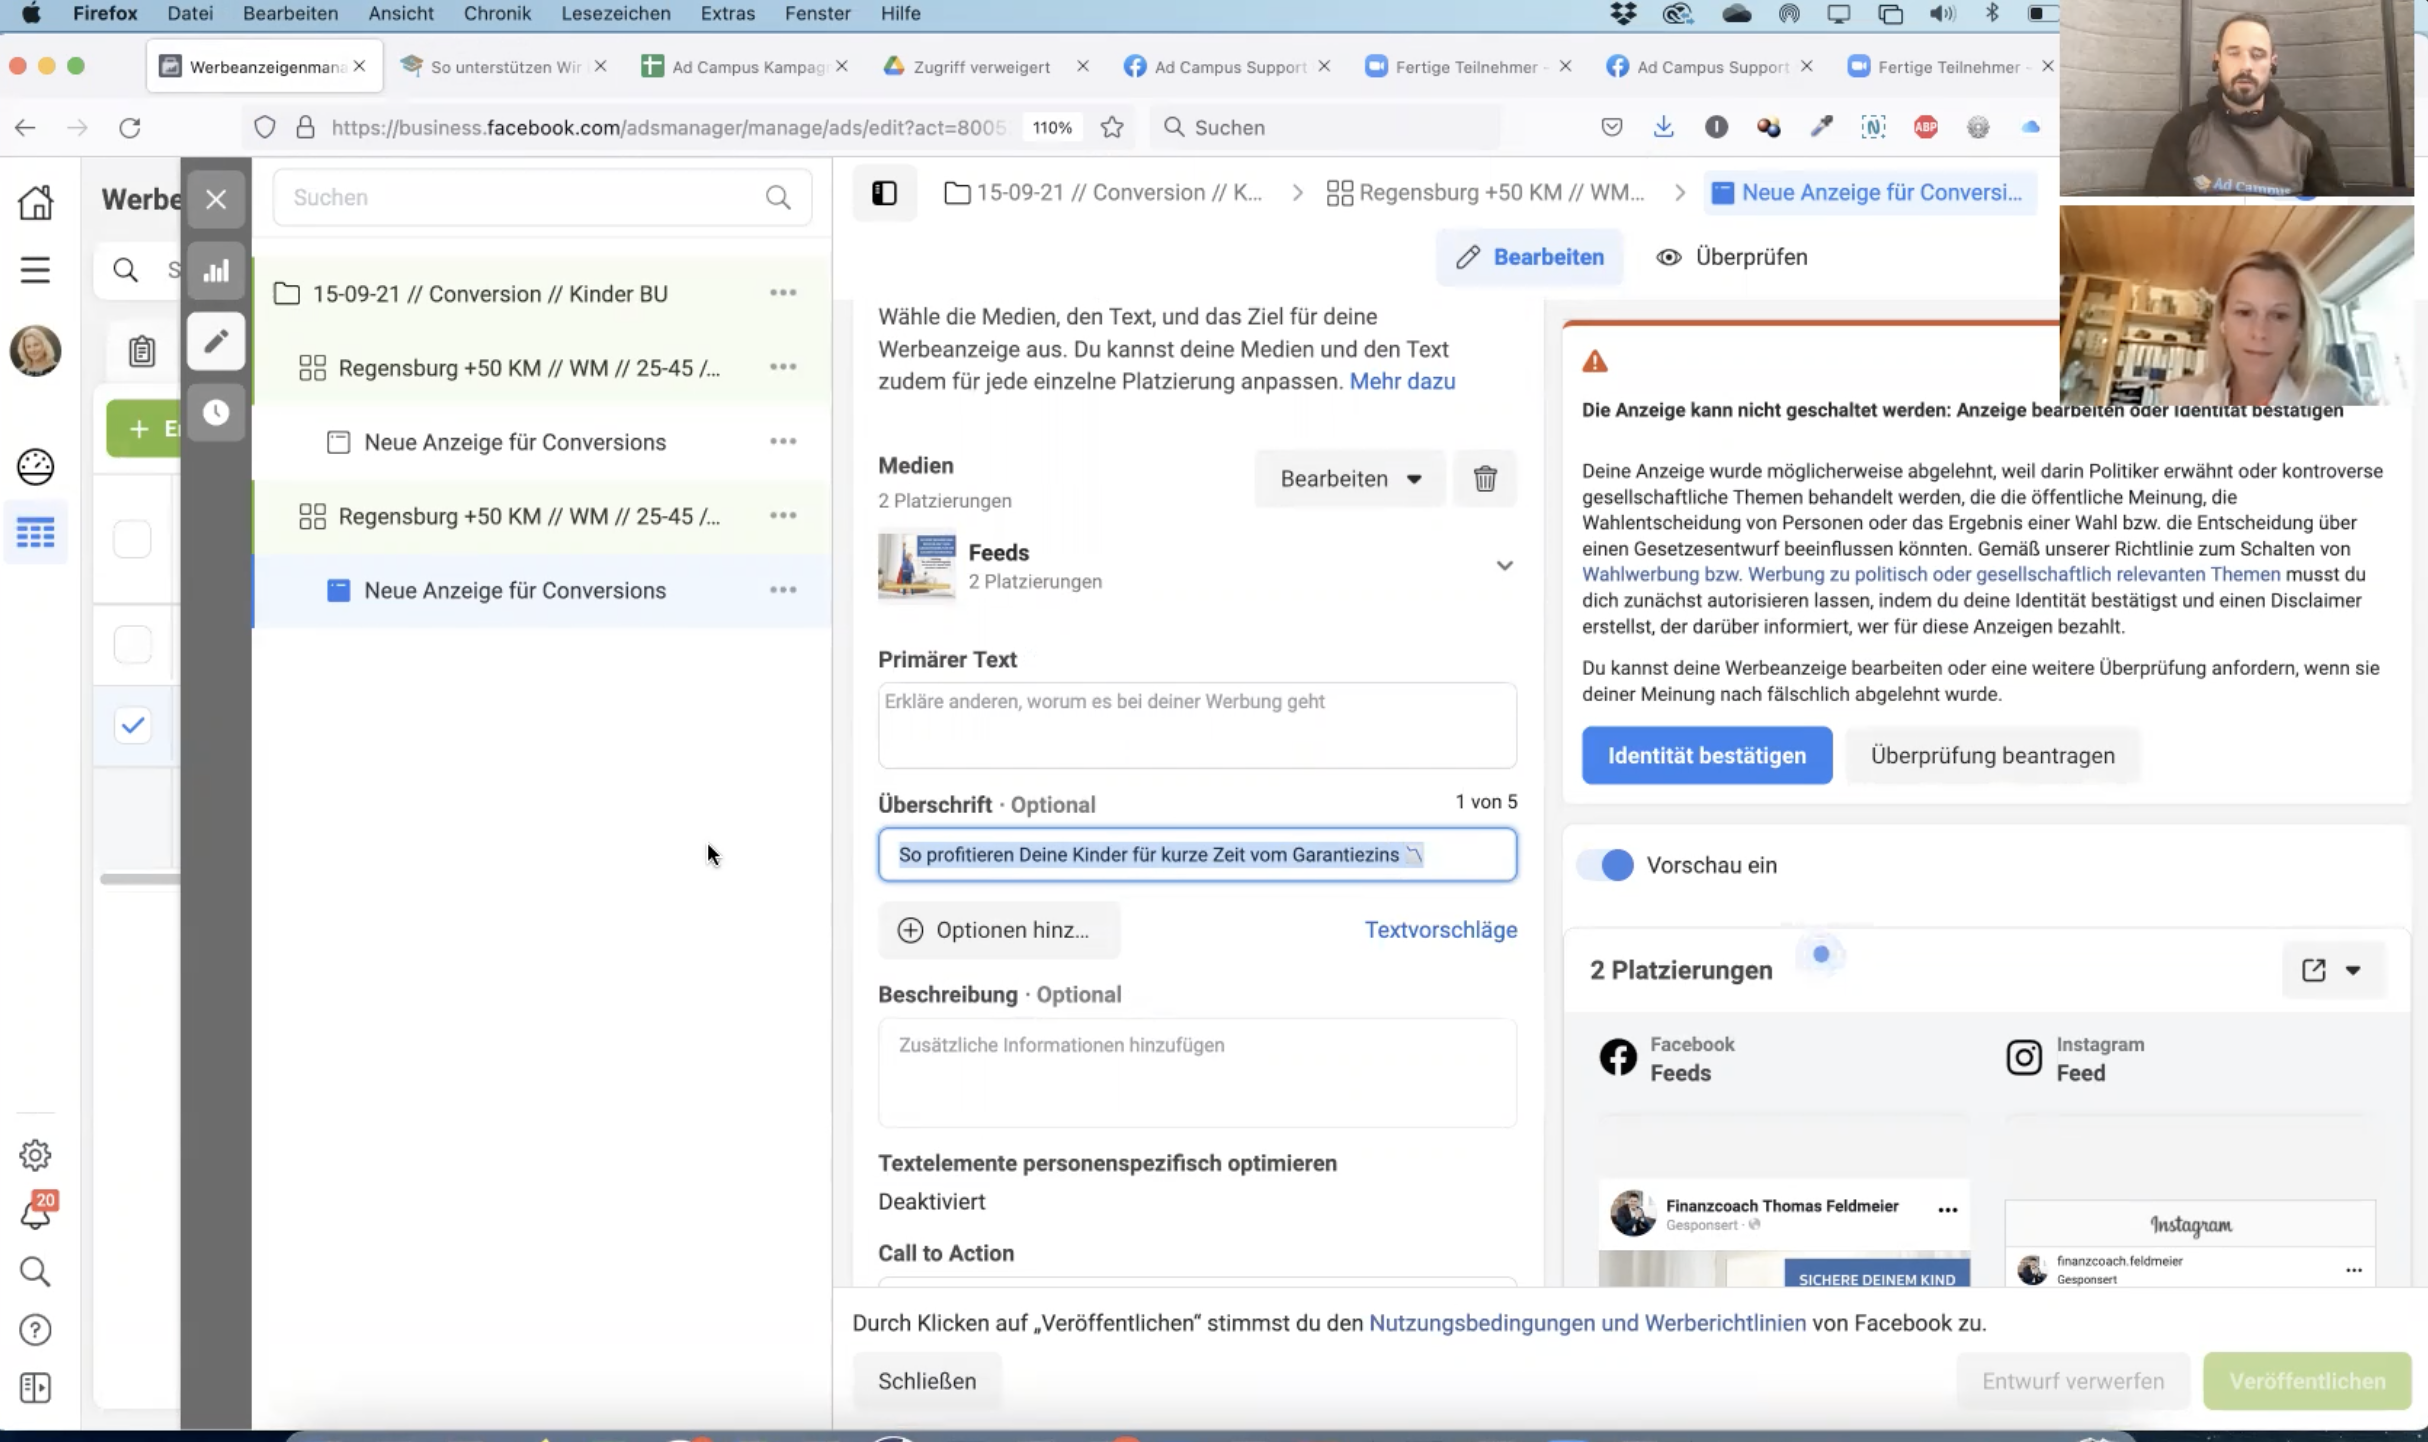Viewport: 2428px width, 1442px height.
Task: Switch to the Bearbeiten tab
Action: coord(1530,257)
